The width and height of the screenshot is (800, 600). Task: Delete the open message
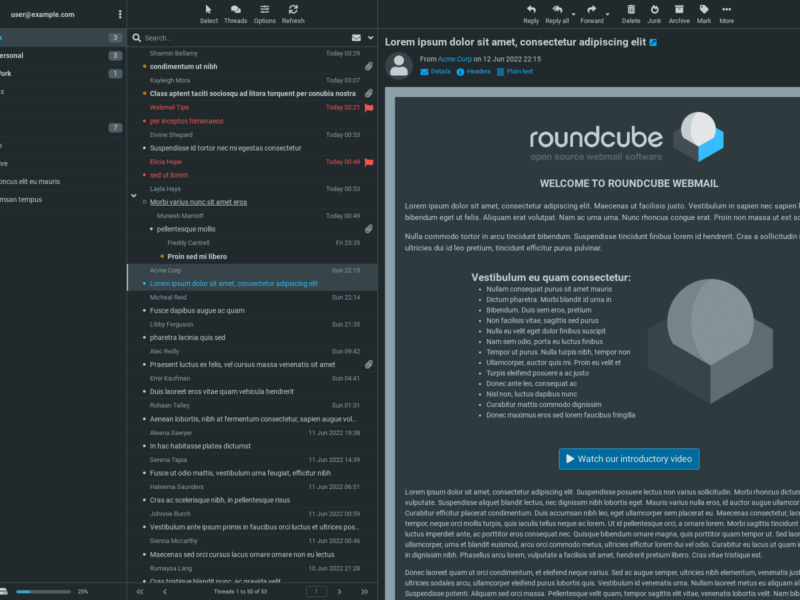coord(631,14)
